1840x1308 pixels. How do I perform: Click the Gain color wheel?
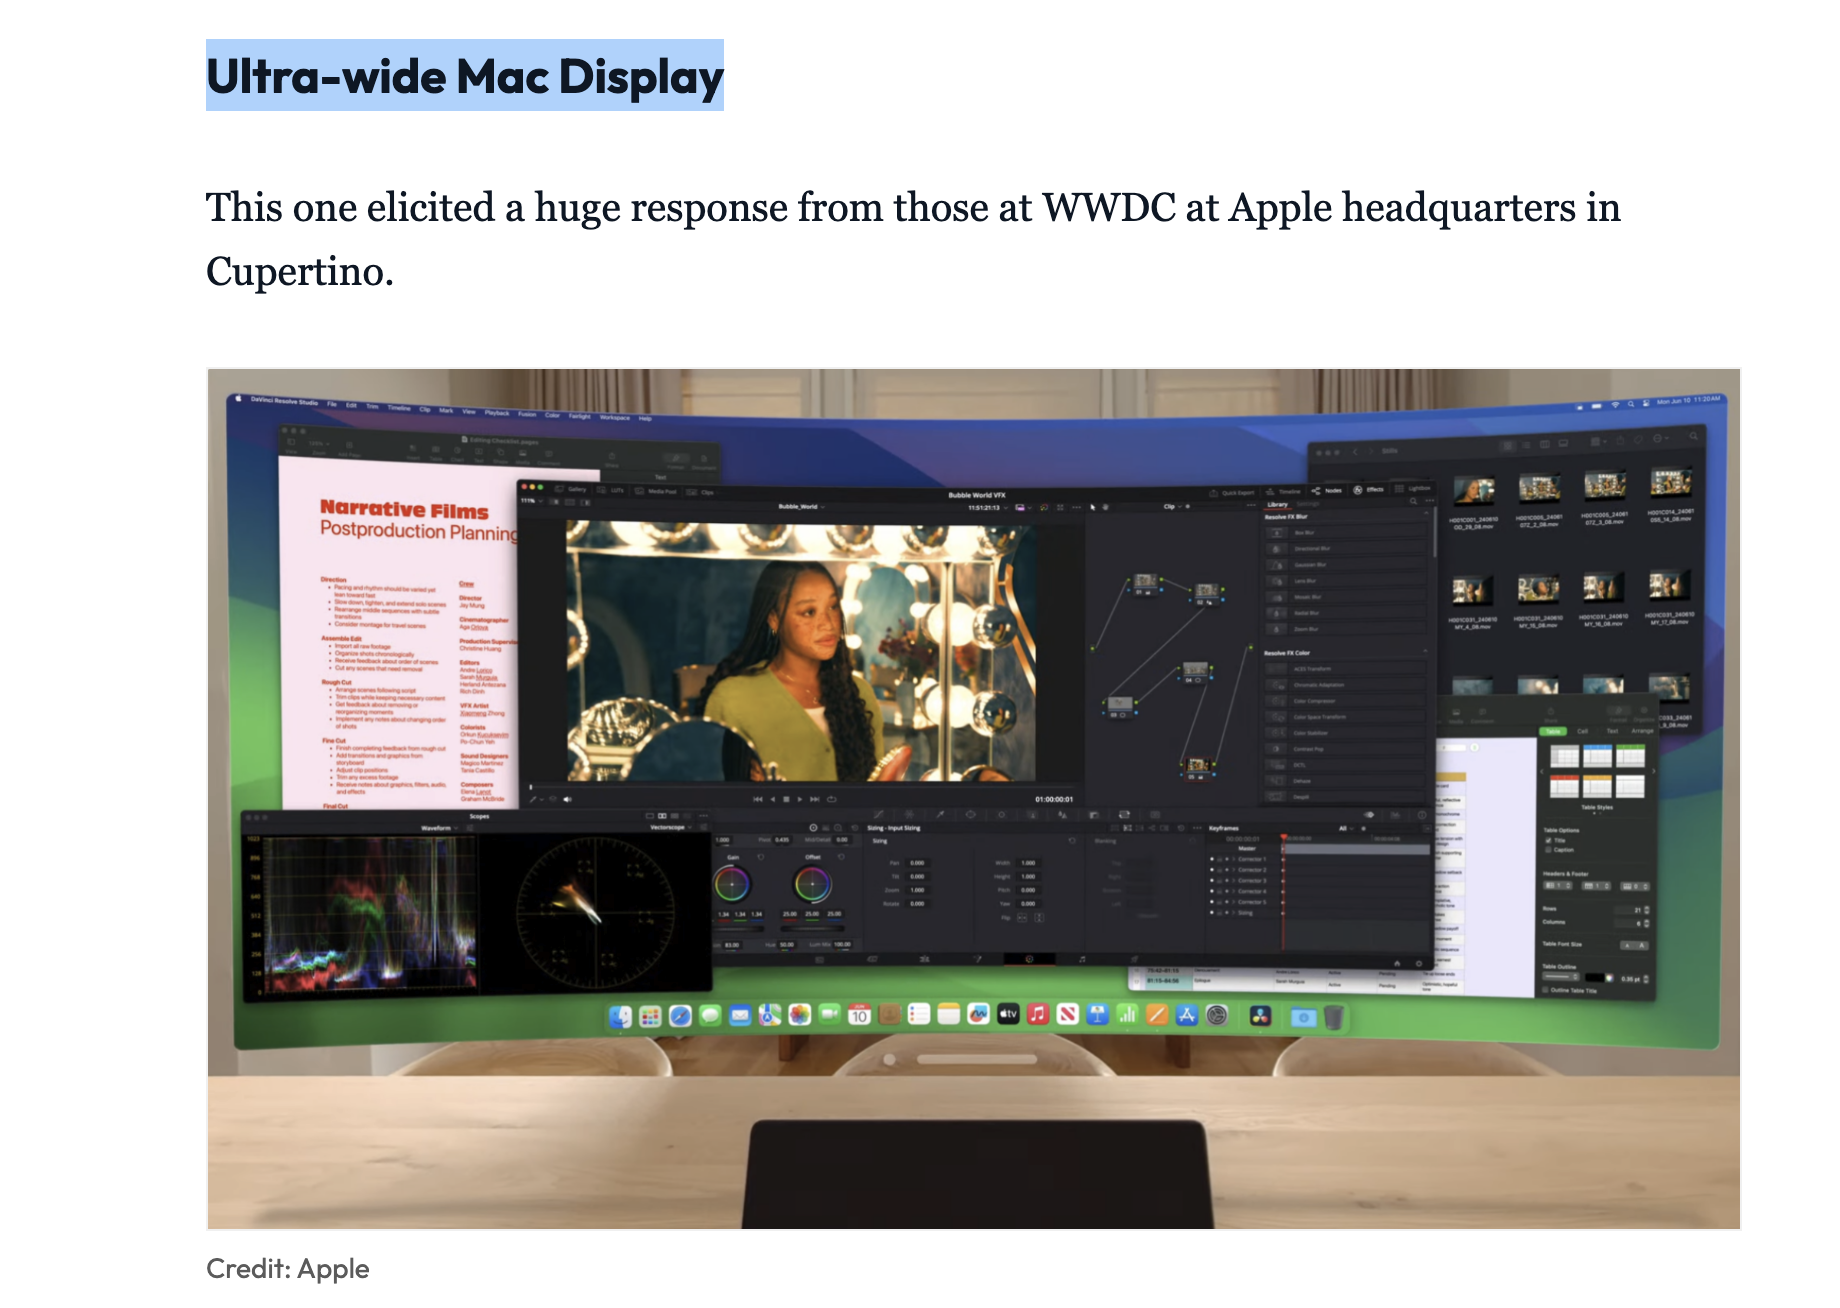(732, 884)
